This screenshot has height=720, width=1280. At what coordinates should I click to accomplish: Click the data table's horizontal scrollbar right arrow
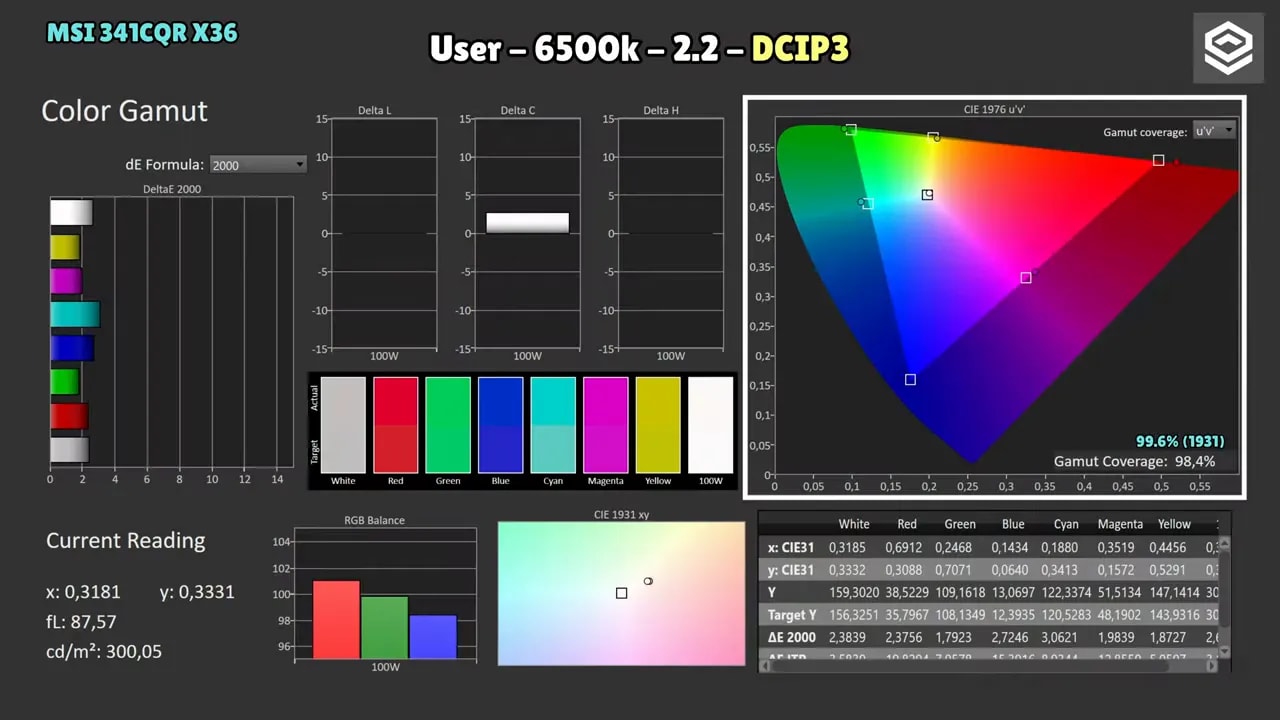[1214, 665]
